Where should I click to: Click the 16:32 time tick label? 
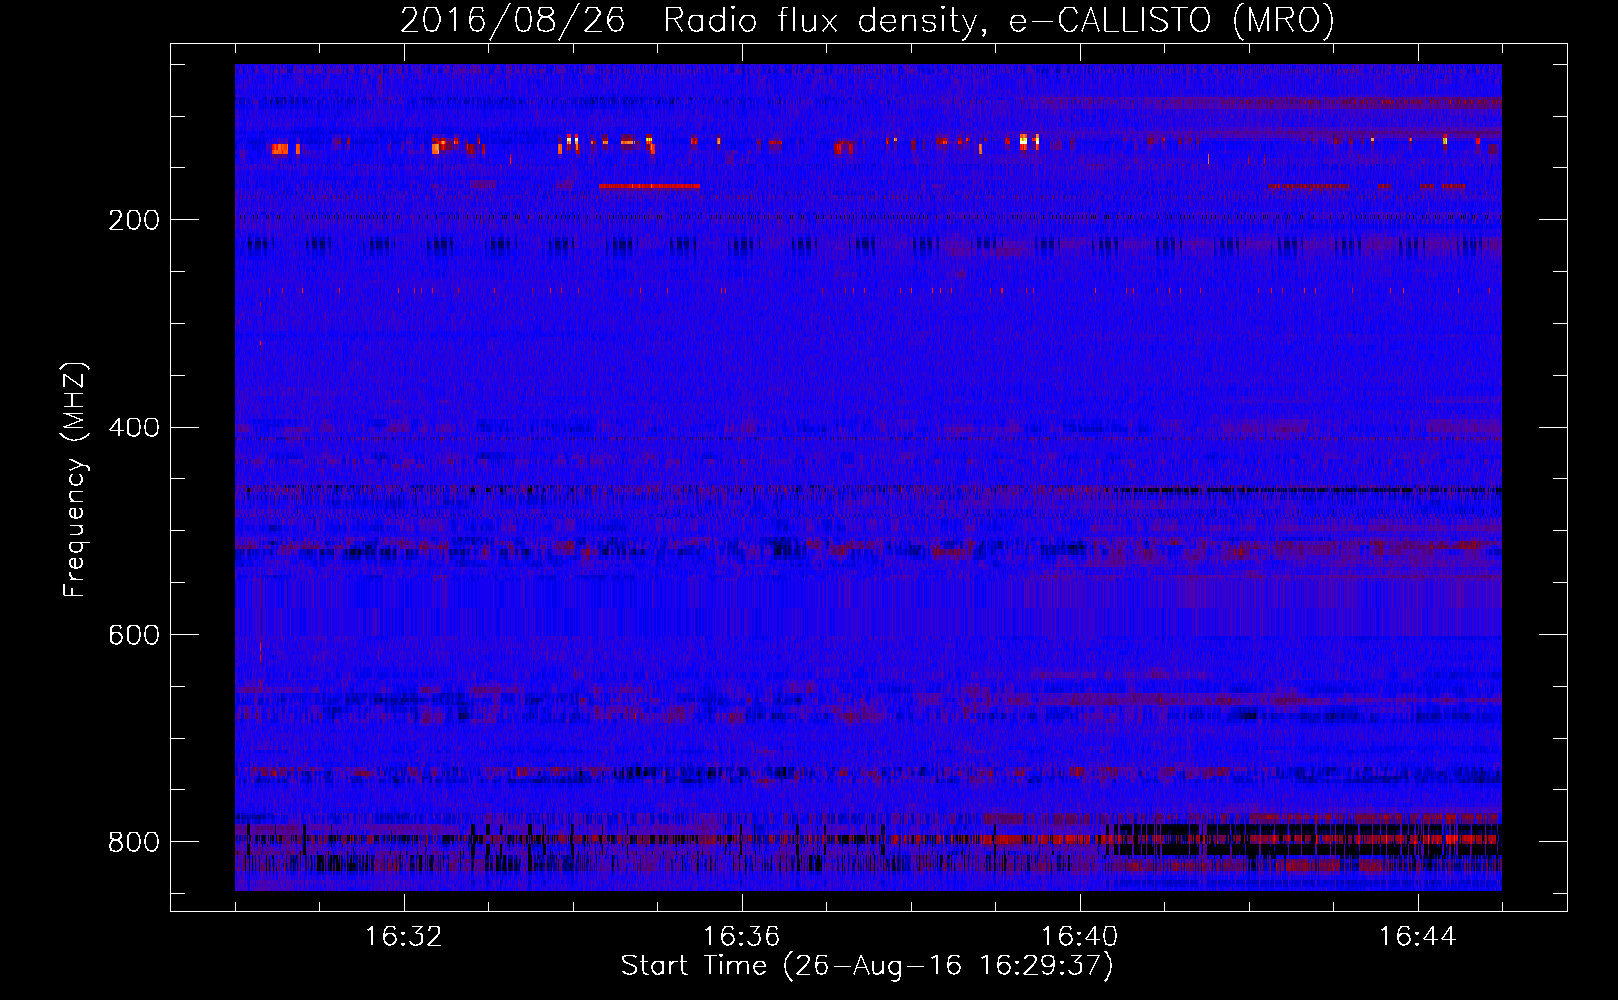point(404,937)
